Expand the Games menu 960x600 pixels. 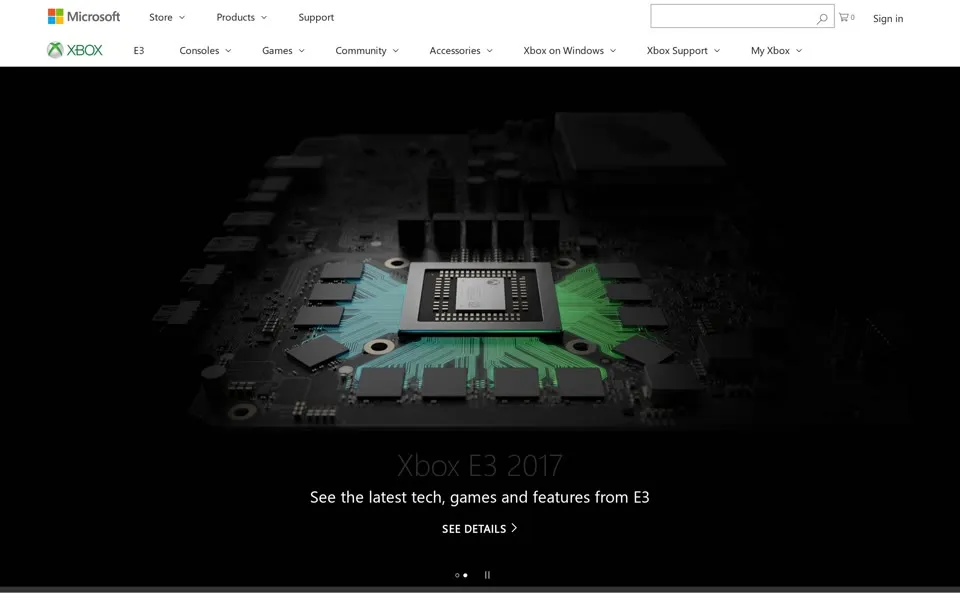[x=283, y=50]
